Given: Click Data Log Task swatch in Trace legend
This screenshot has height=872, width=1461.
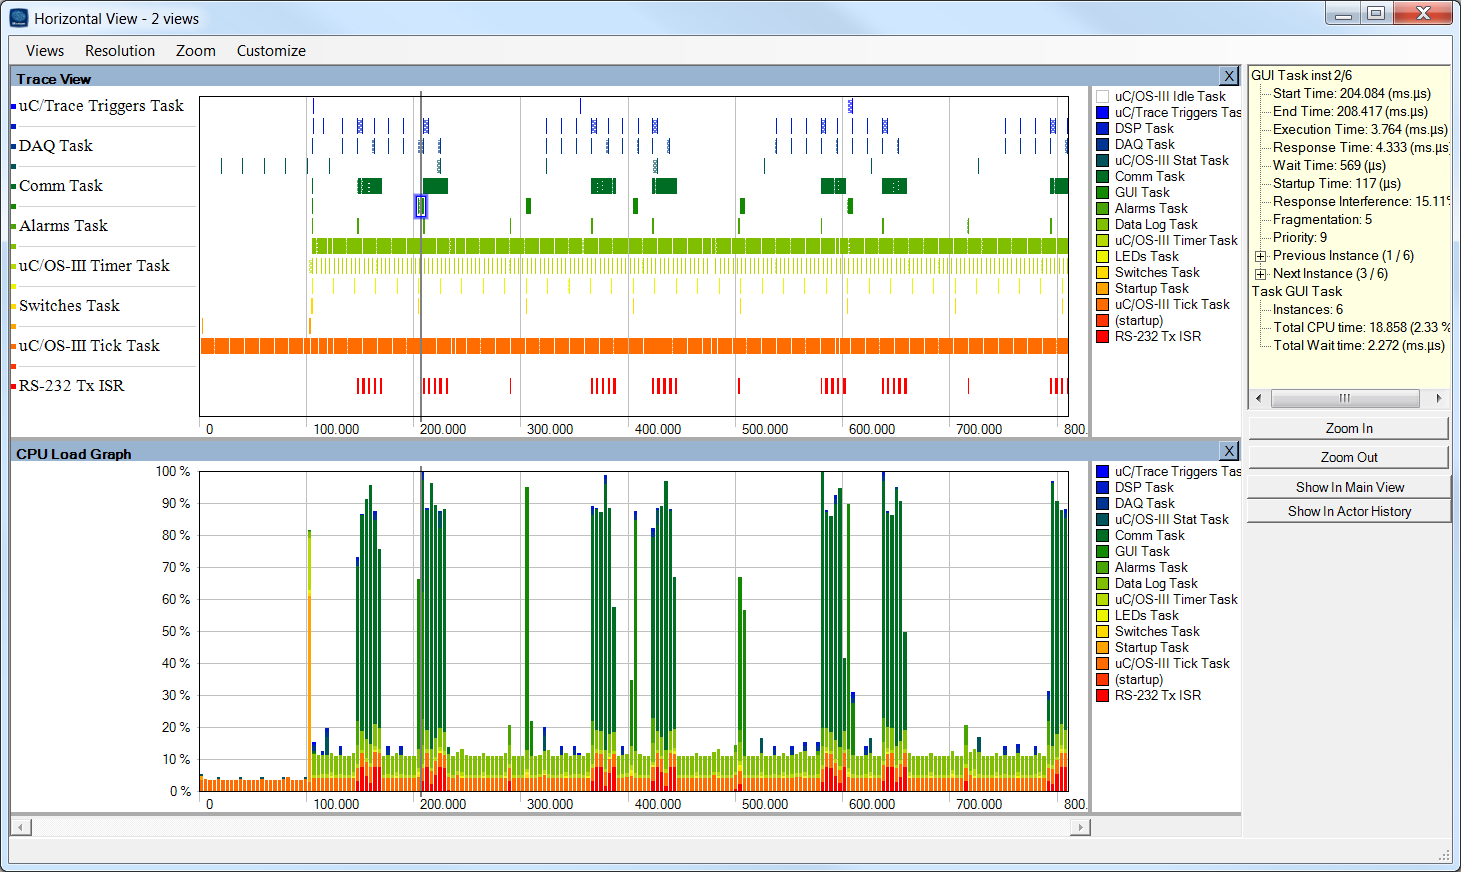Looking at the screenshot, I should (1102, 225).
